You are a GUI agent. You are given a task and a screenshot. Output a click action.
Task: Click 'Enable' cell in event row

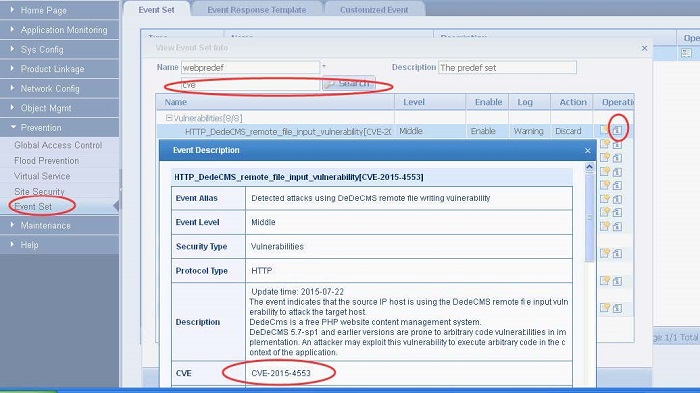483,131
